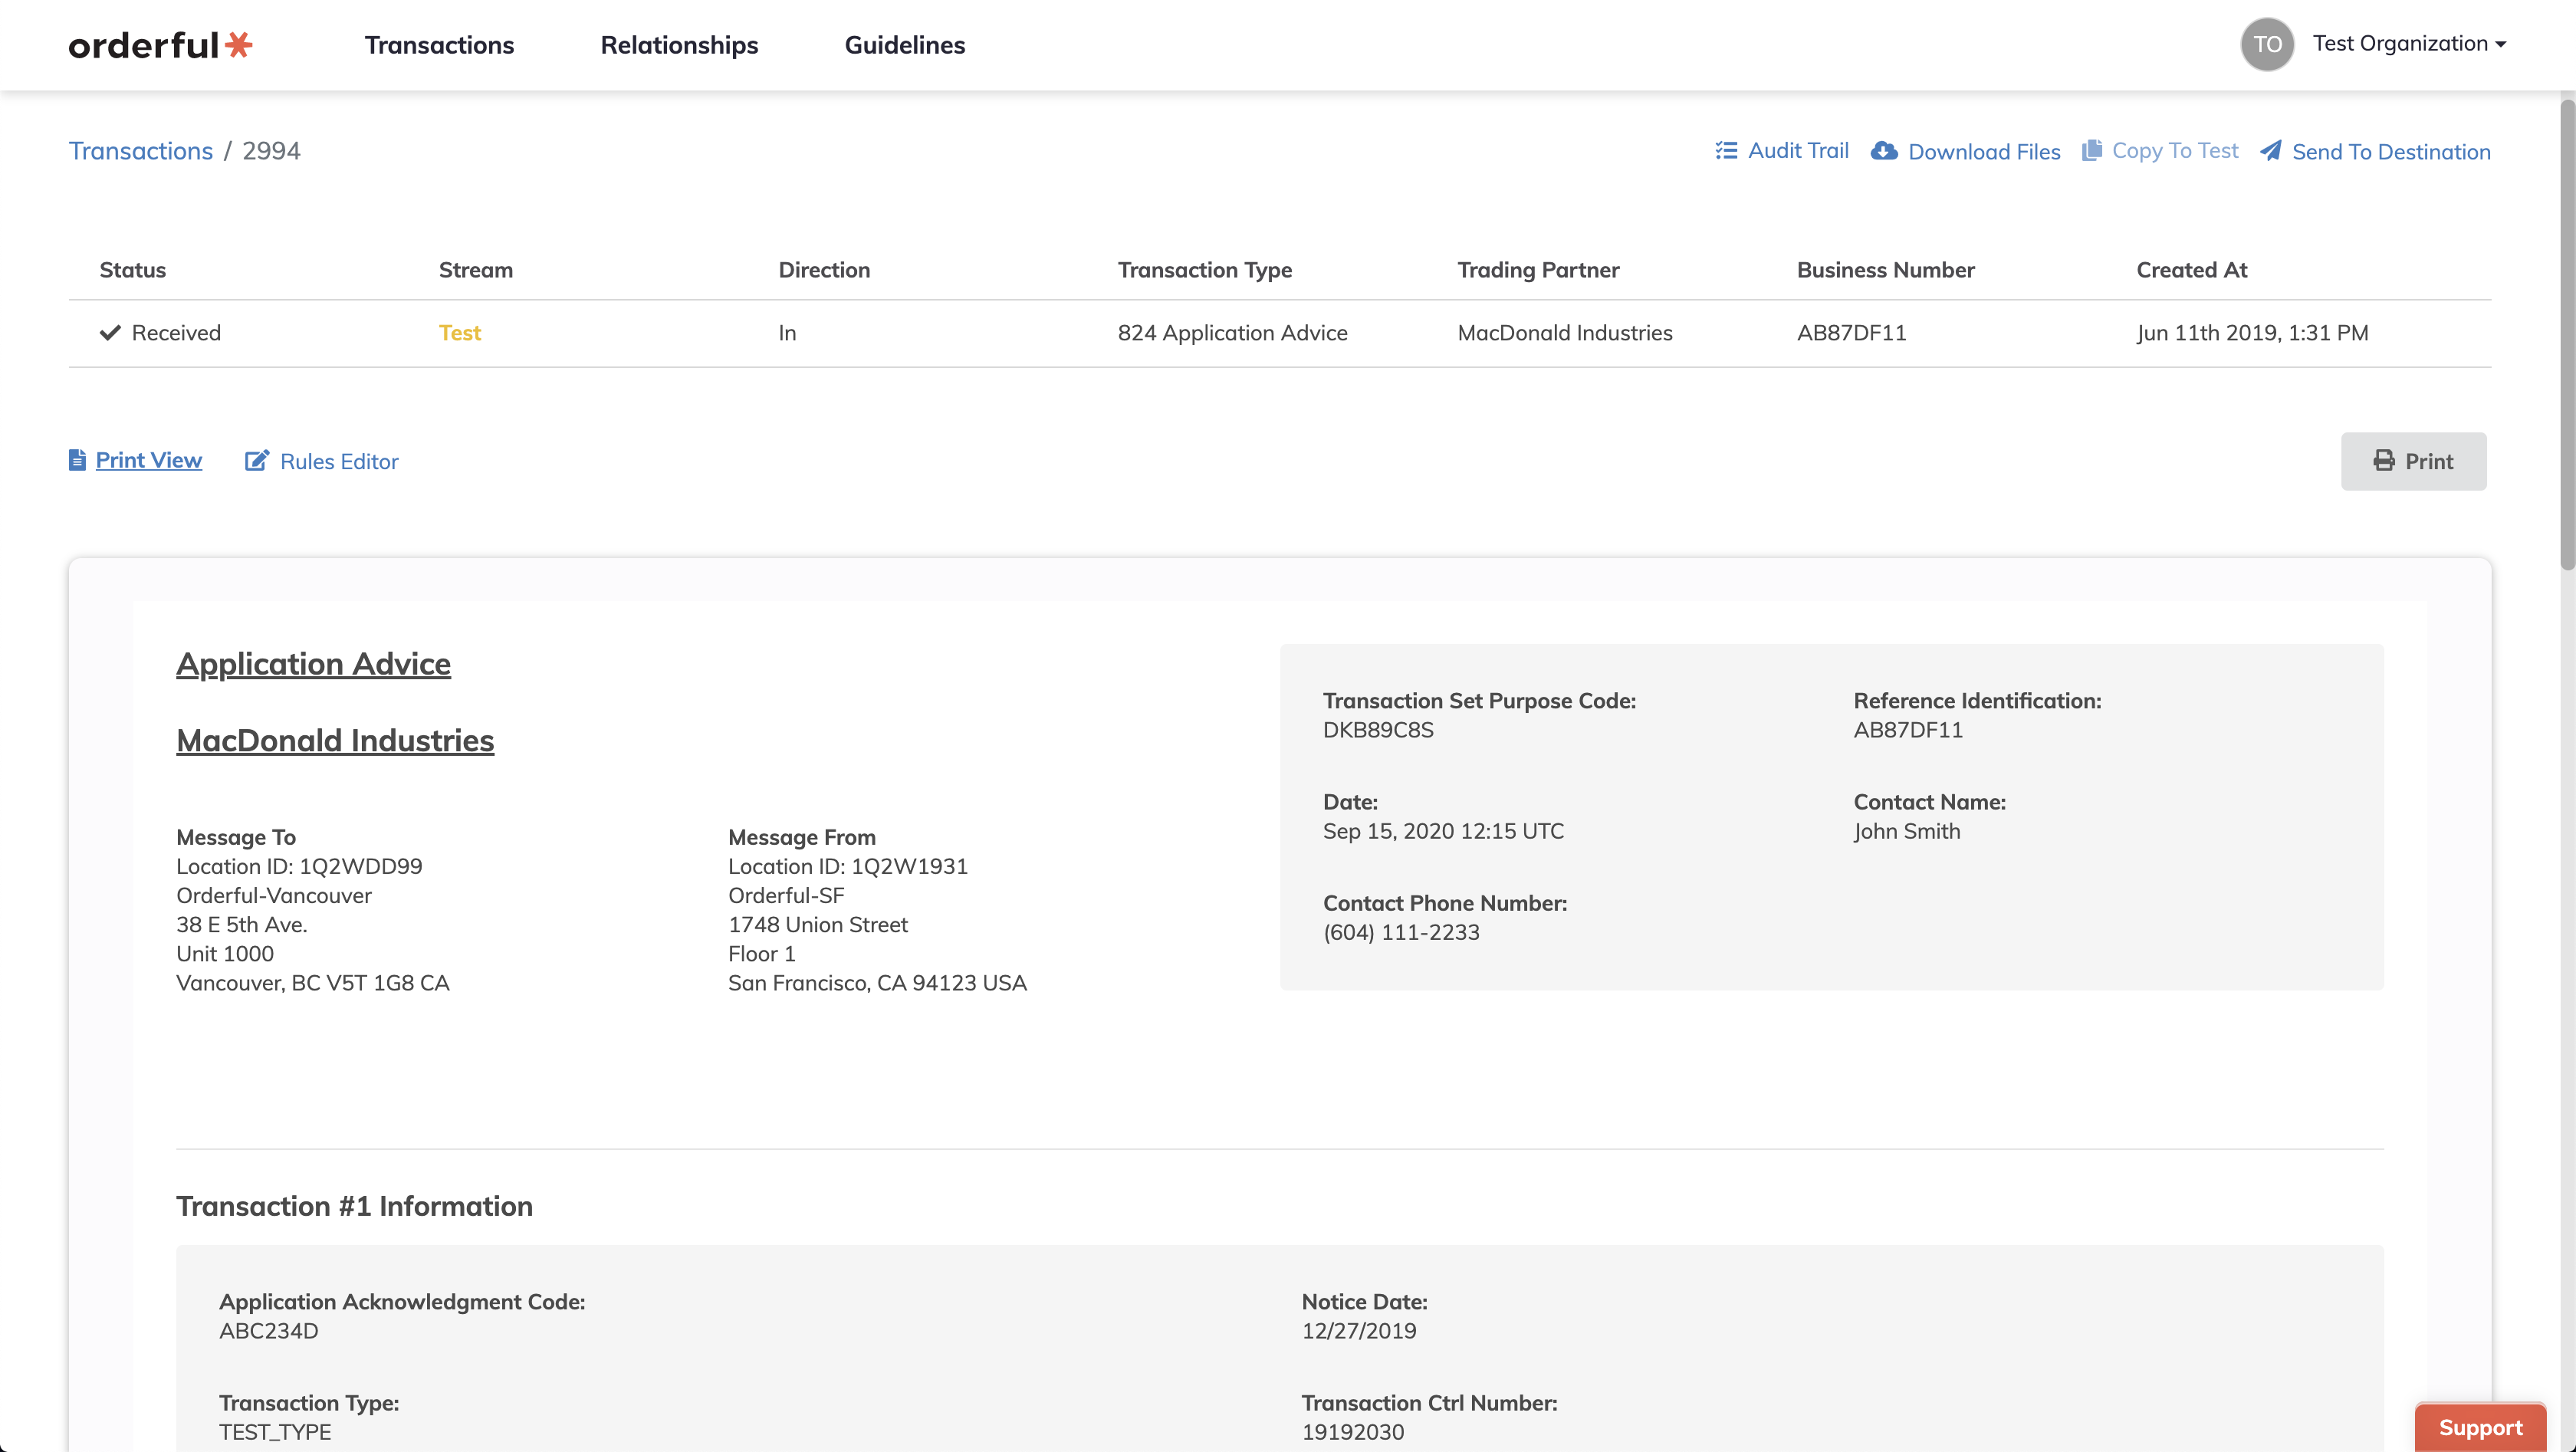The height and width of the screenshot is (1452, 2576).
Task: Click 824 Application Advice cell
Action: [x=1232, y=333]
